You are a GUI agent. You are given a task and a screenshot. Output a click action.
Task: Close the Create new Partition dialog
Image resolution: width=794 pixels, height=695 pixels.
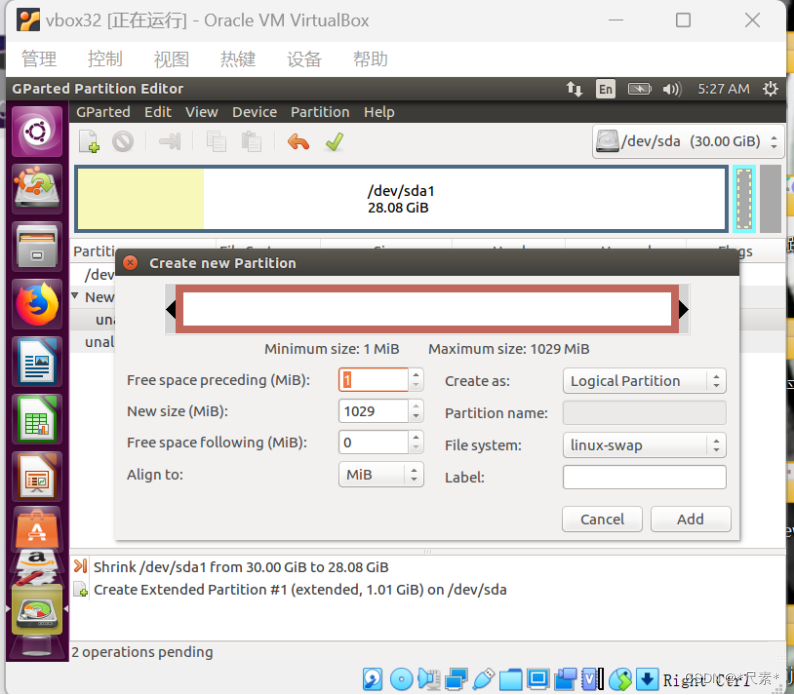click(x=130, y=263)
